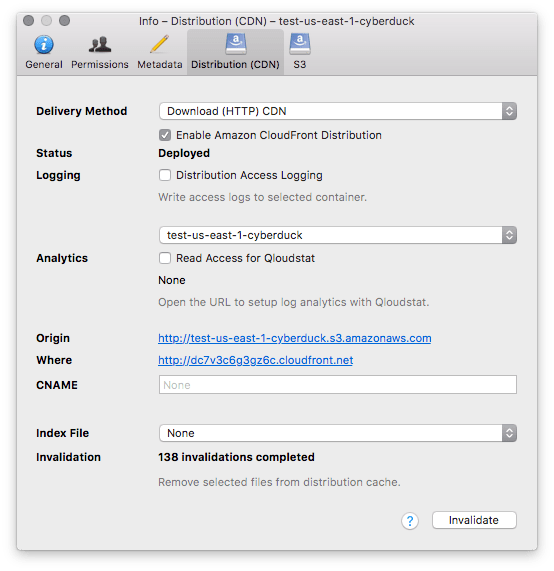
Task: Open the logging container dropdown test-us-east-1-cyberduck
Action: tap(338, 235)
